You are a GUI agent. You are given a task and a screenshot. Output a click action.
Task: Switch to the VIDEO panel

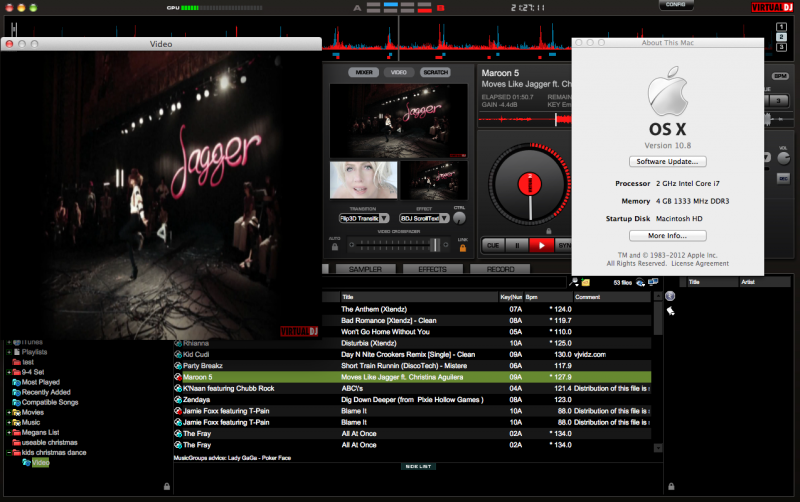pyautogui.click(x=399, y=72)
